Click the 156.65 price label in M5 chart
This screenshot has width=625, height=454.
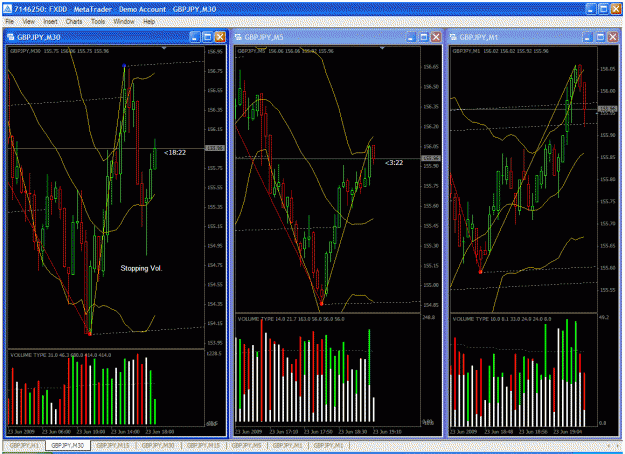pos(431,67)
